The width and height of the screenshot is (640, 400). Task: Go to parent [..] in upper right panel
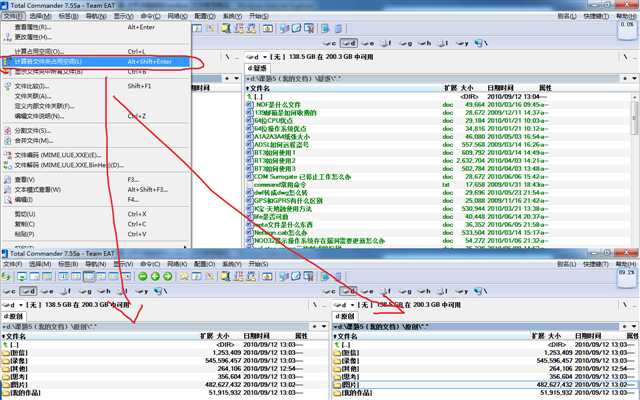pos(255,97)
